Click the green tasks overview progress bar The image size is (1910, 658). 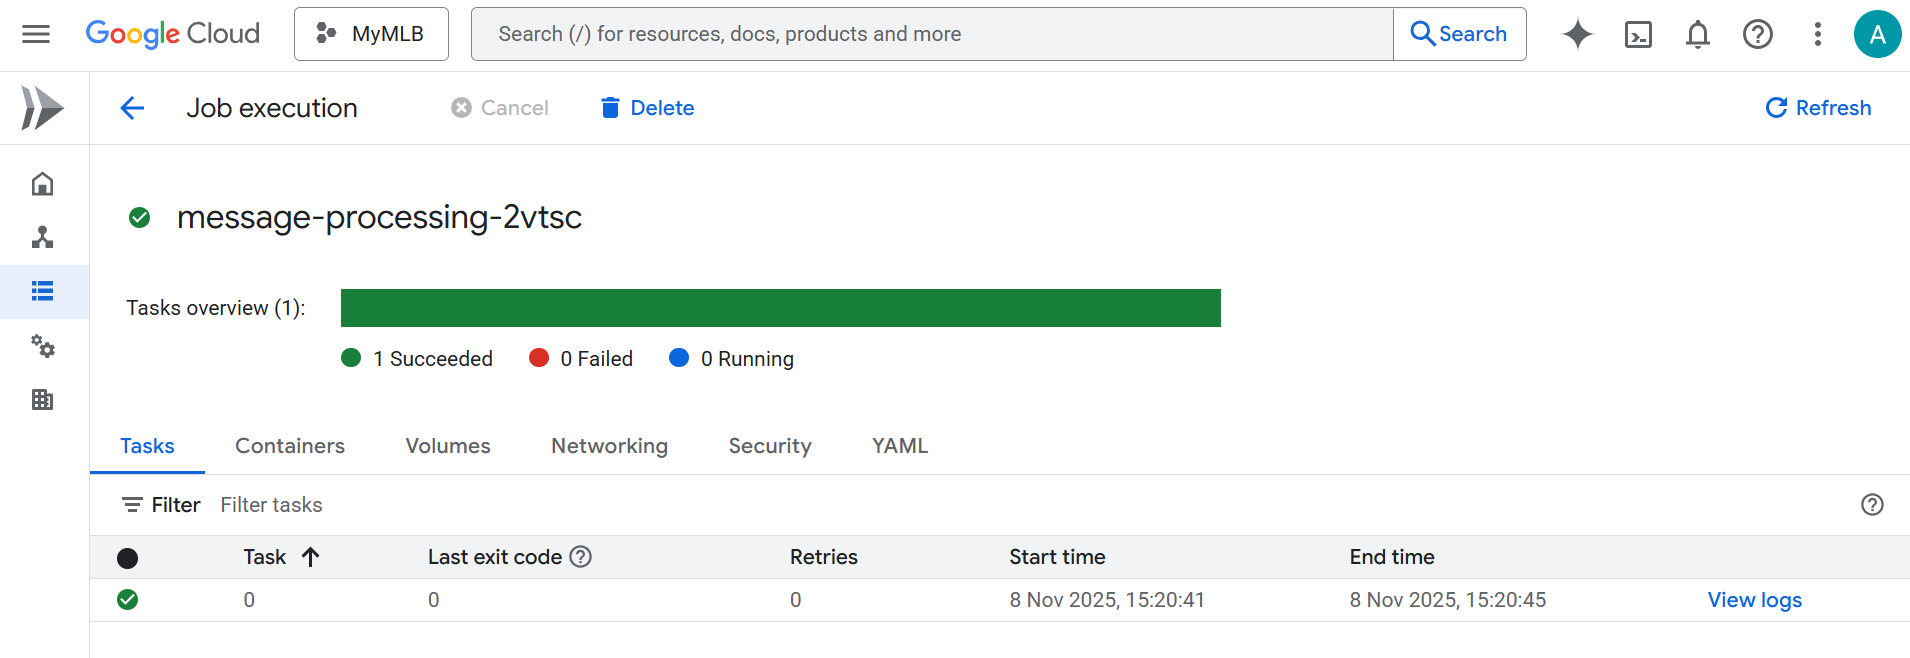click(x=780, y=308)
